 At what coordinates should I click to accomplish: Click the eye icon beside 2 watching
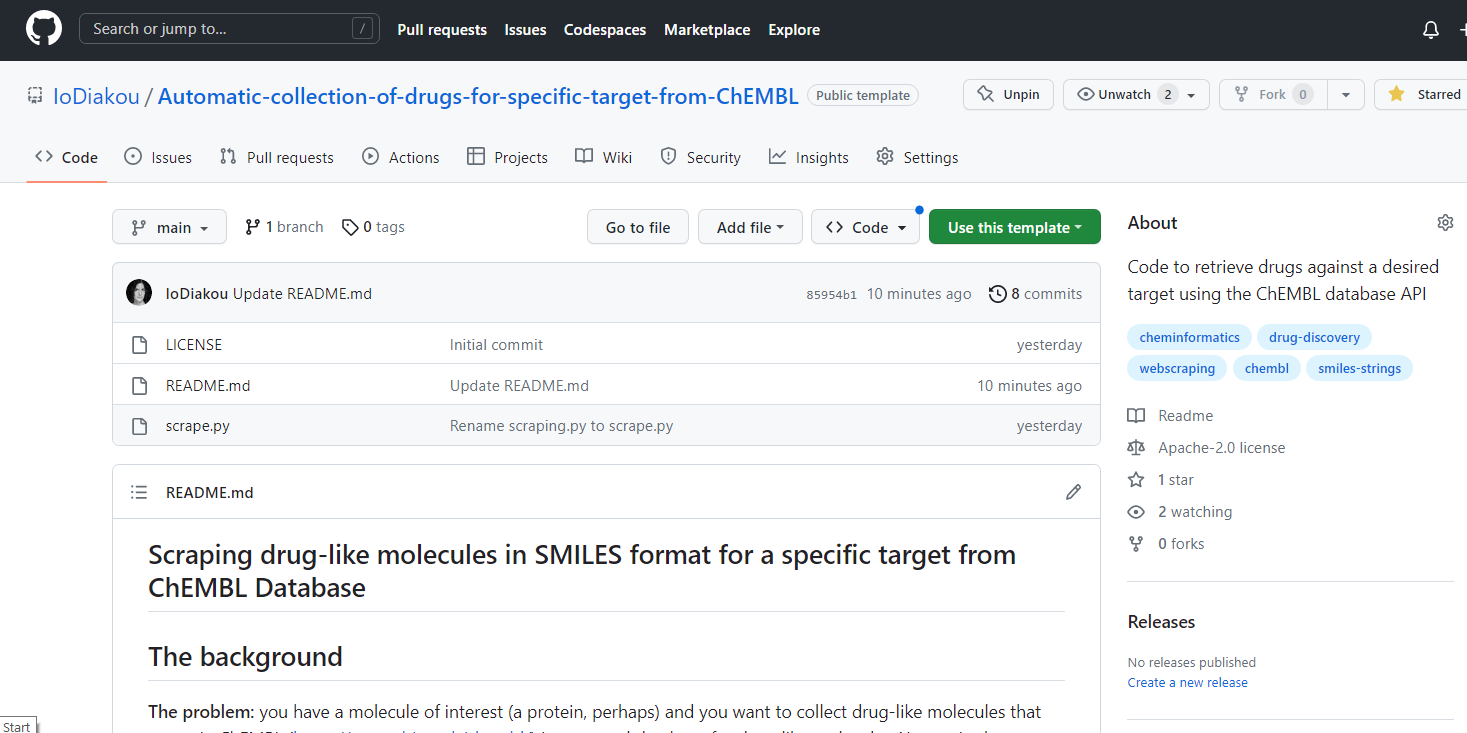coord(1136,511)
